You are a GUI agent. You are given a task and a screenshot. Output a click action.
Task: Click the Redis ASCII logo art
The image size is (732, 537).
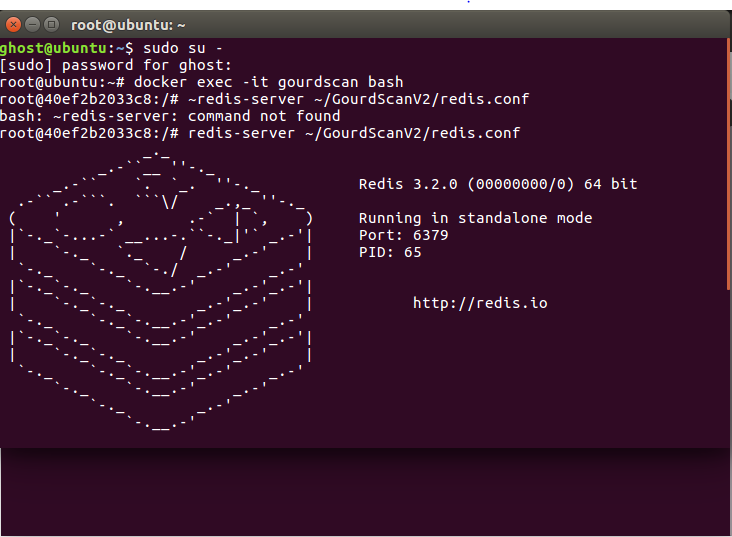(160, 290)
